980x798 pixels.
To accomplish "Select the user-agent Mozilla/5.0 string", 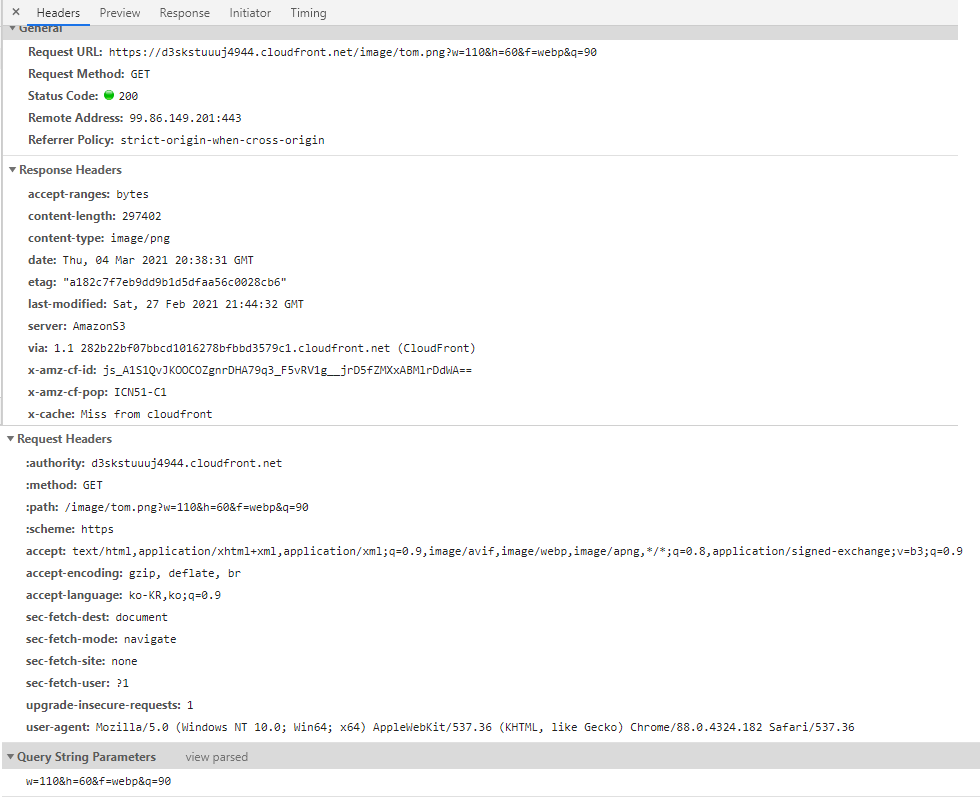I will coord(475,727).
